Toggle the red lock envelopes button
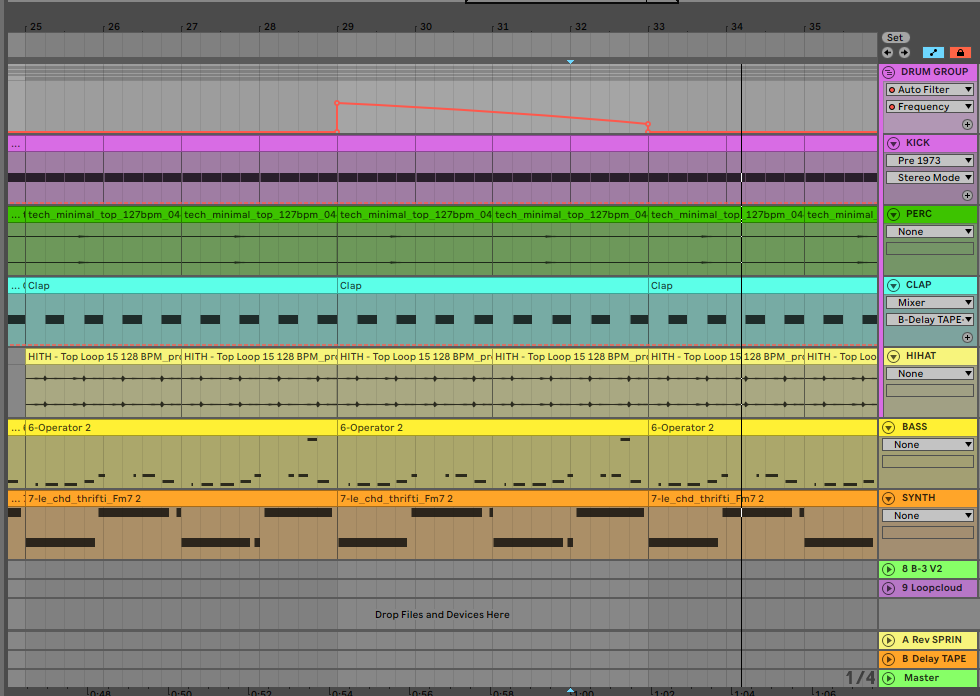 point(960,52)
